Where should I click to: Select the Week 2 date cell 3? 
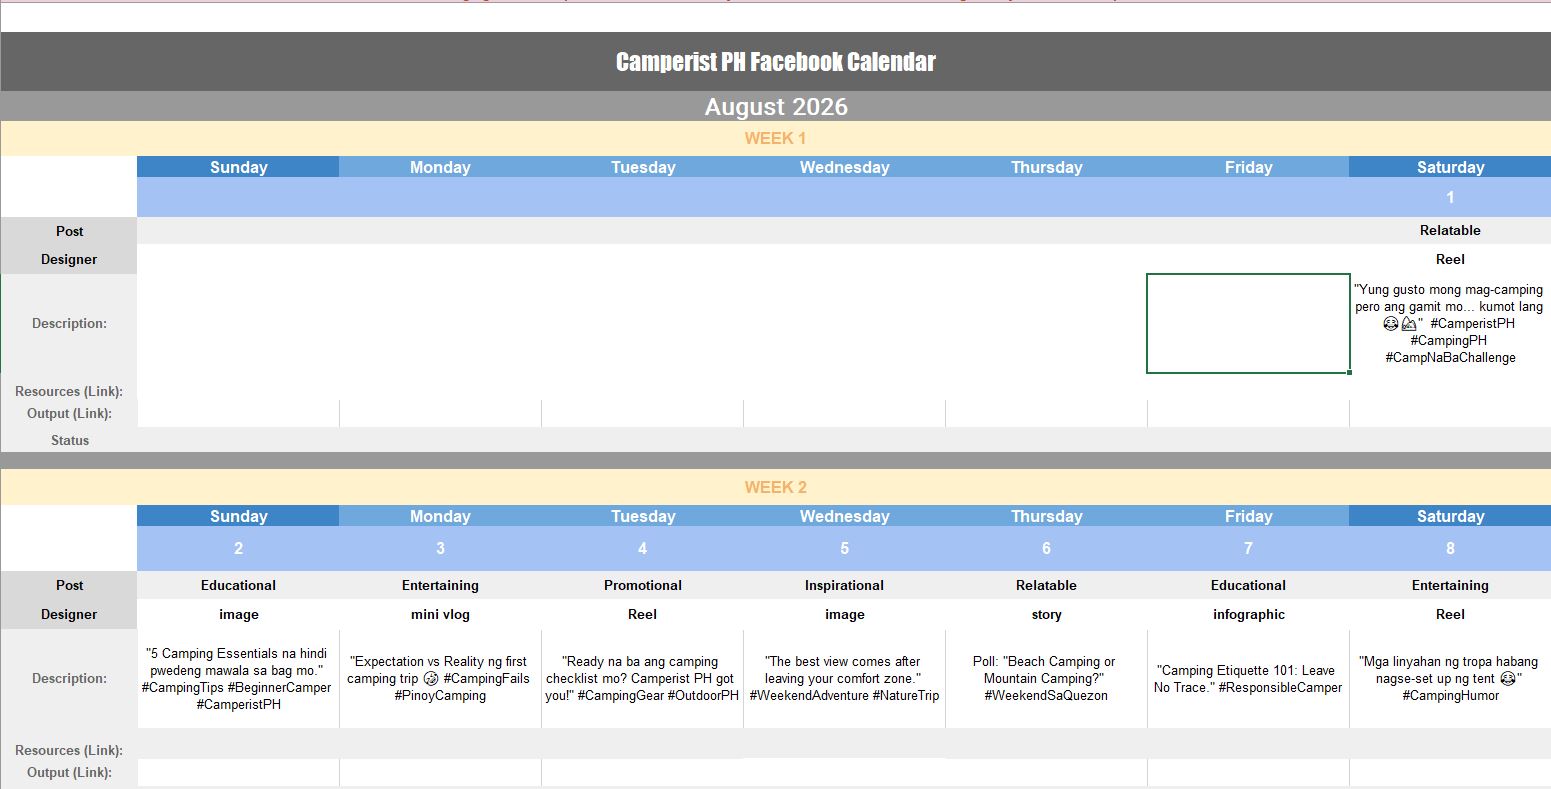440,548
